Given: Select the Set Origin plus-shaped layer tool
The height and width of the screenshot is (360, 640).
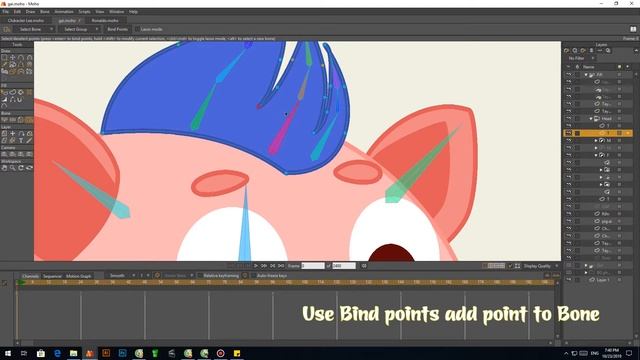Looking at the screenshot, I should 13,133.
